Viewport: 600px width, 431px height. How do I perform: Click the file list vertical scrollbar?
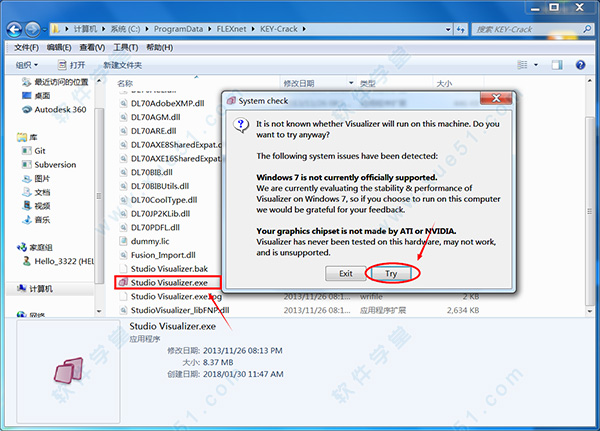(x=589, y=211)
